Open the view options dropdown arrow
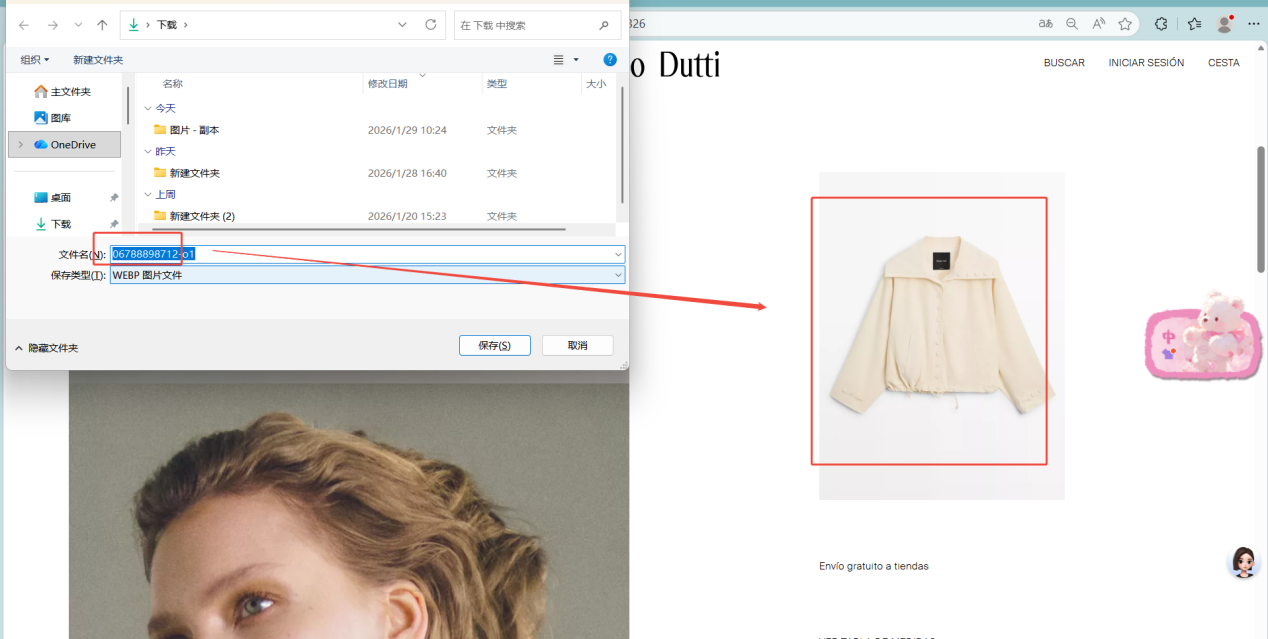This screenshot has width=1268, height=639. point(577,60)
